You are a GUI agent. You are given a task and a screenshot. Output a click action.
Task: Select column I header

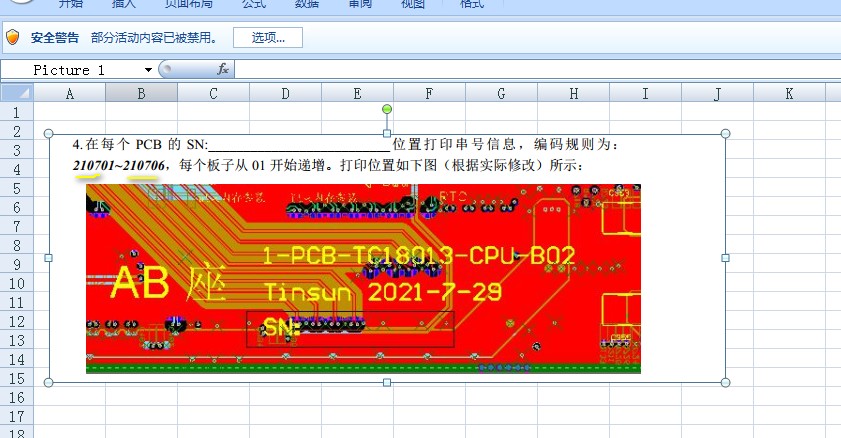click(645, 93)
